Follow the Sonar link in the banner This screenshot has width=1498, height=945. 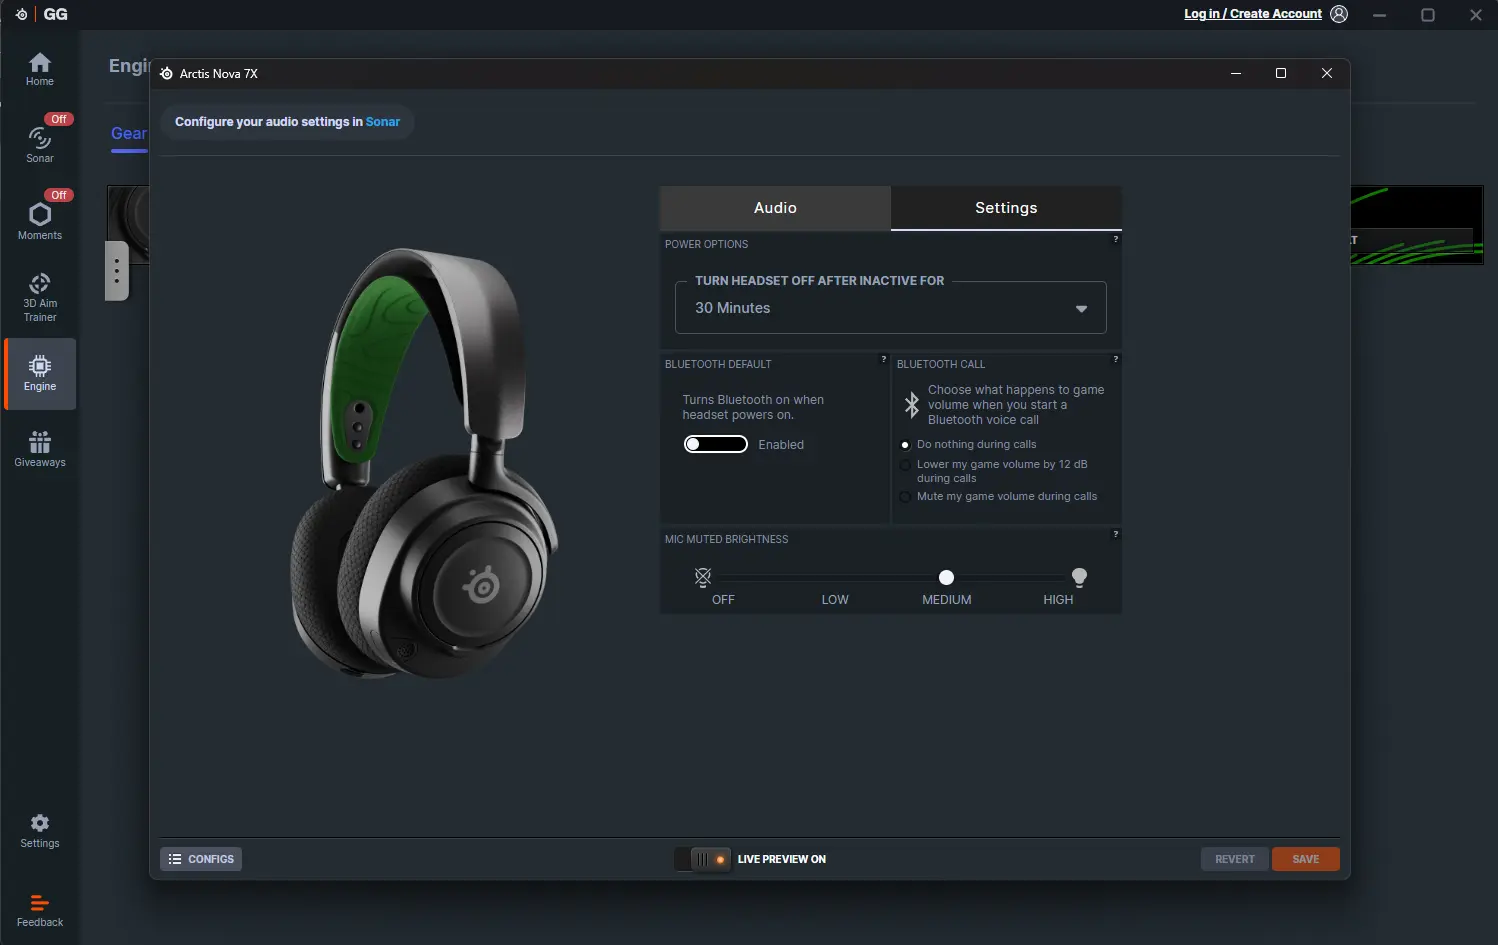383,122
